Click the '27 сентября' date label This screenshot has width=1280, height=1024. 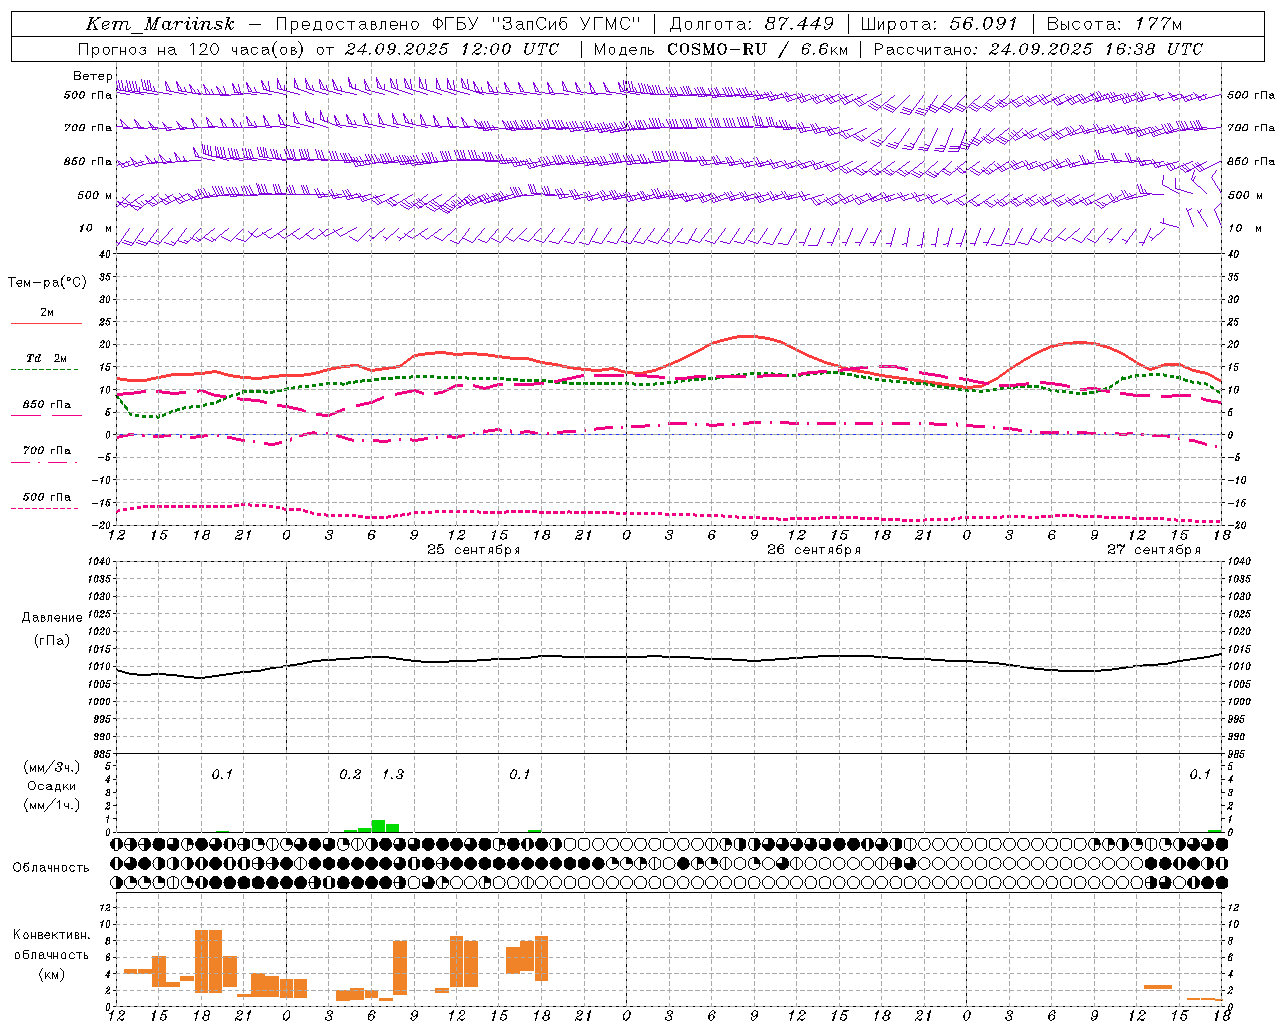point(1154,550)
